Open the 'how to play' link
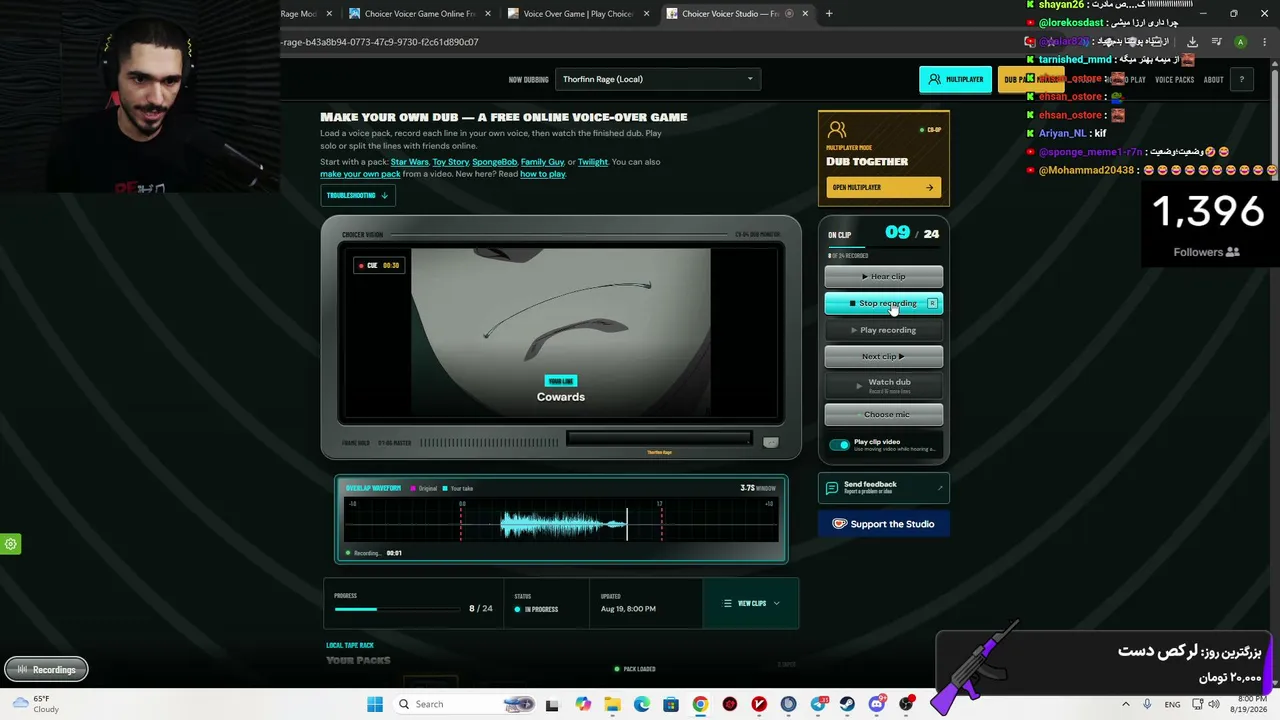 click(x=543, y=174)
